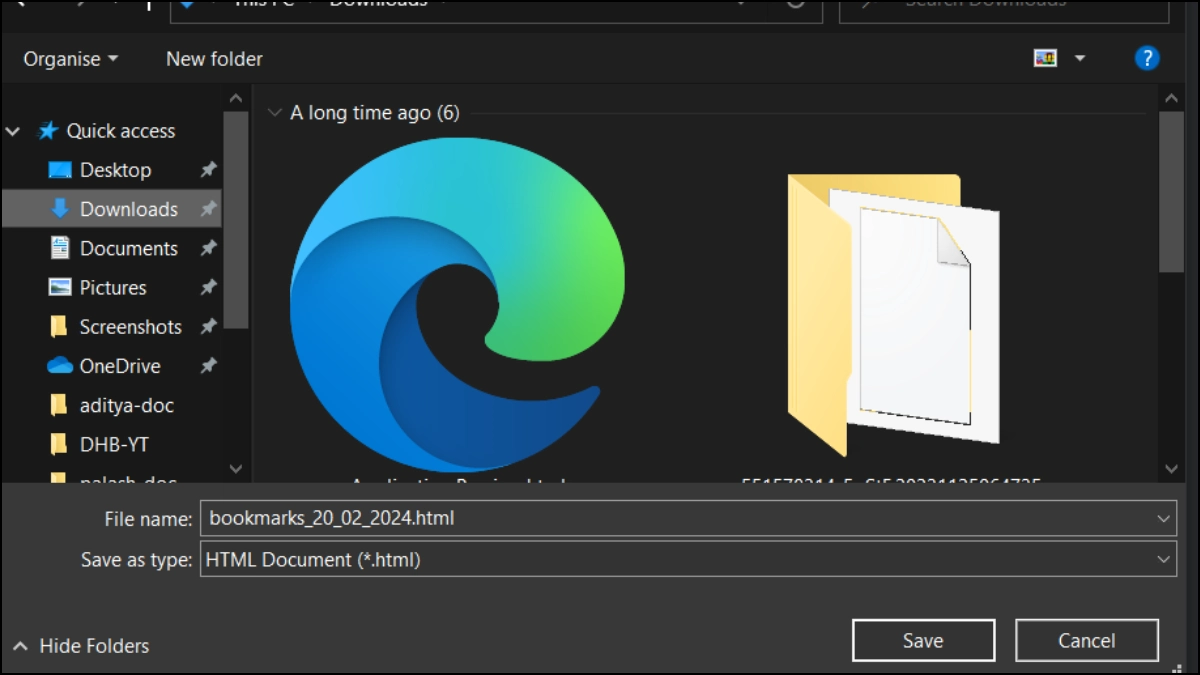Open the view options dropdown arrow
Image resolution: width=1200 pixels, height=675 pixels.
click(1080, 59)
